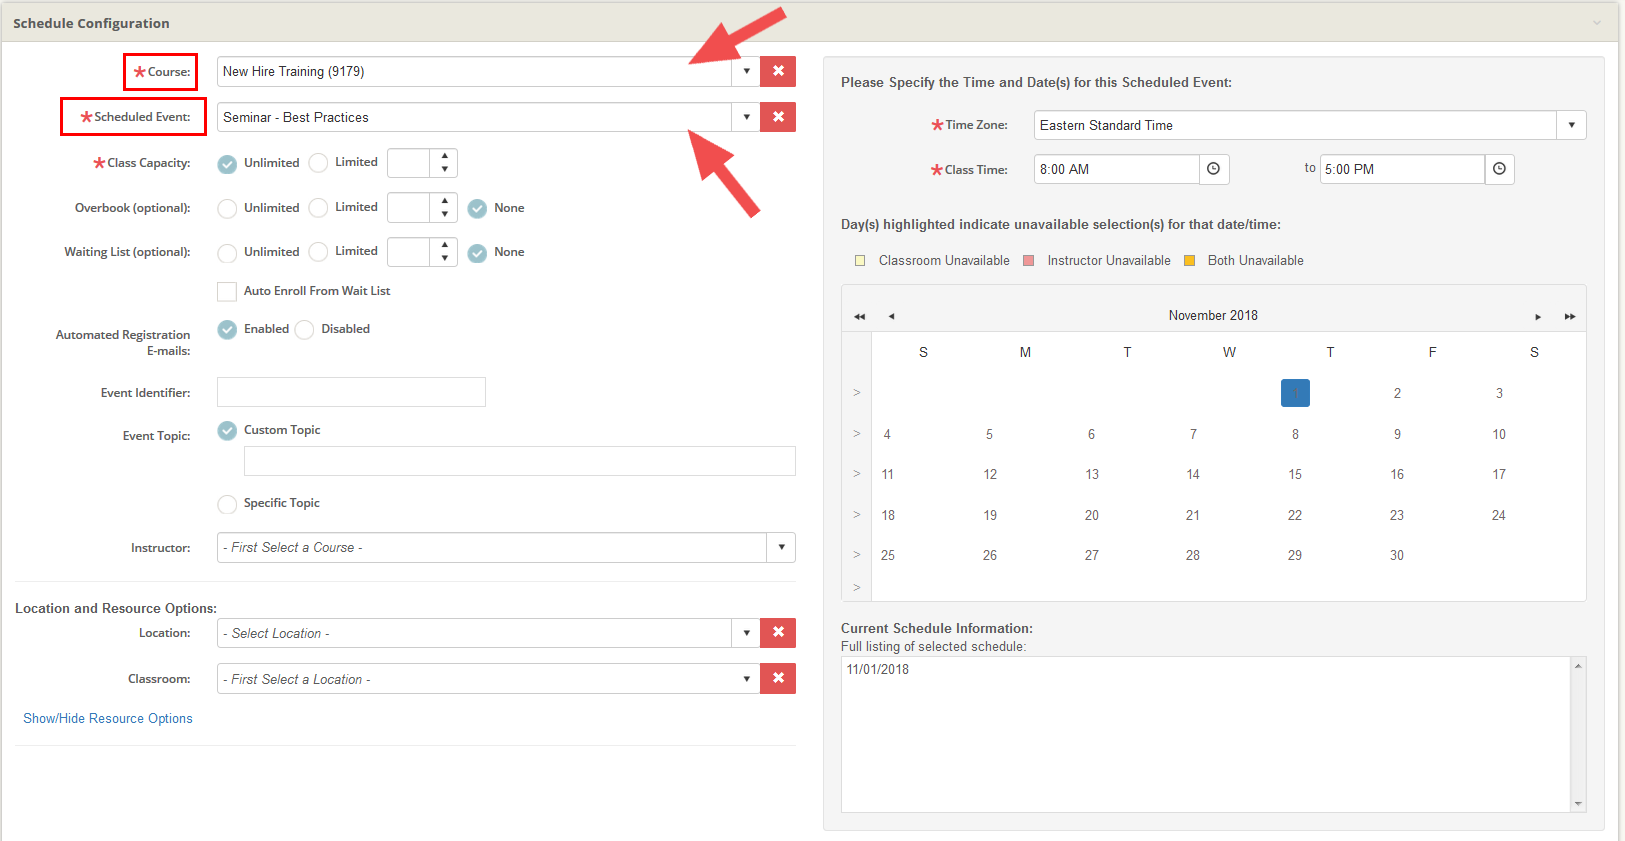Select None for Waiting List

[x=478, y=252]
